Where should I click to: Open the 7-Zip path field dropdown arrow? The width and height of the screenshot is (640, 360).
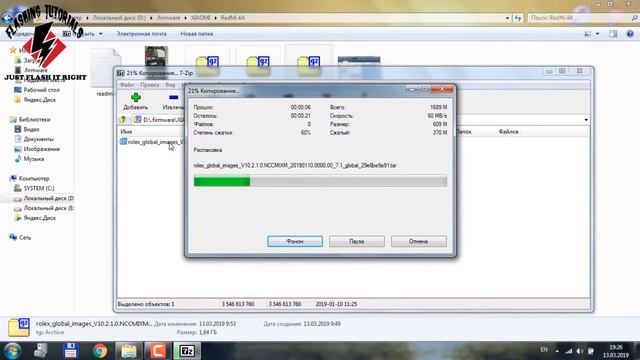586,120
